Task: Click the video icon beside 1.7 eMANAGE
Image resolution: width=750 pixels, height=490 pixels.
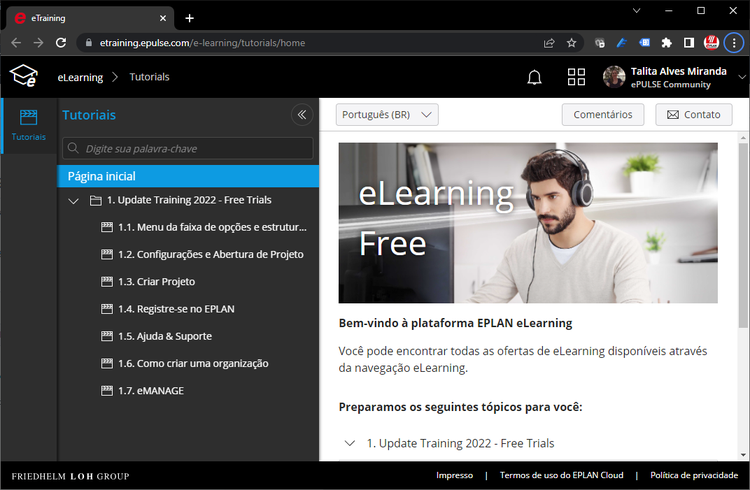Action: click(107, 390)
